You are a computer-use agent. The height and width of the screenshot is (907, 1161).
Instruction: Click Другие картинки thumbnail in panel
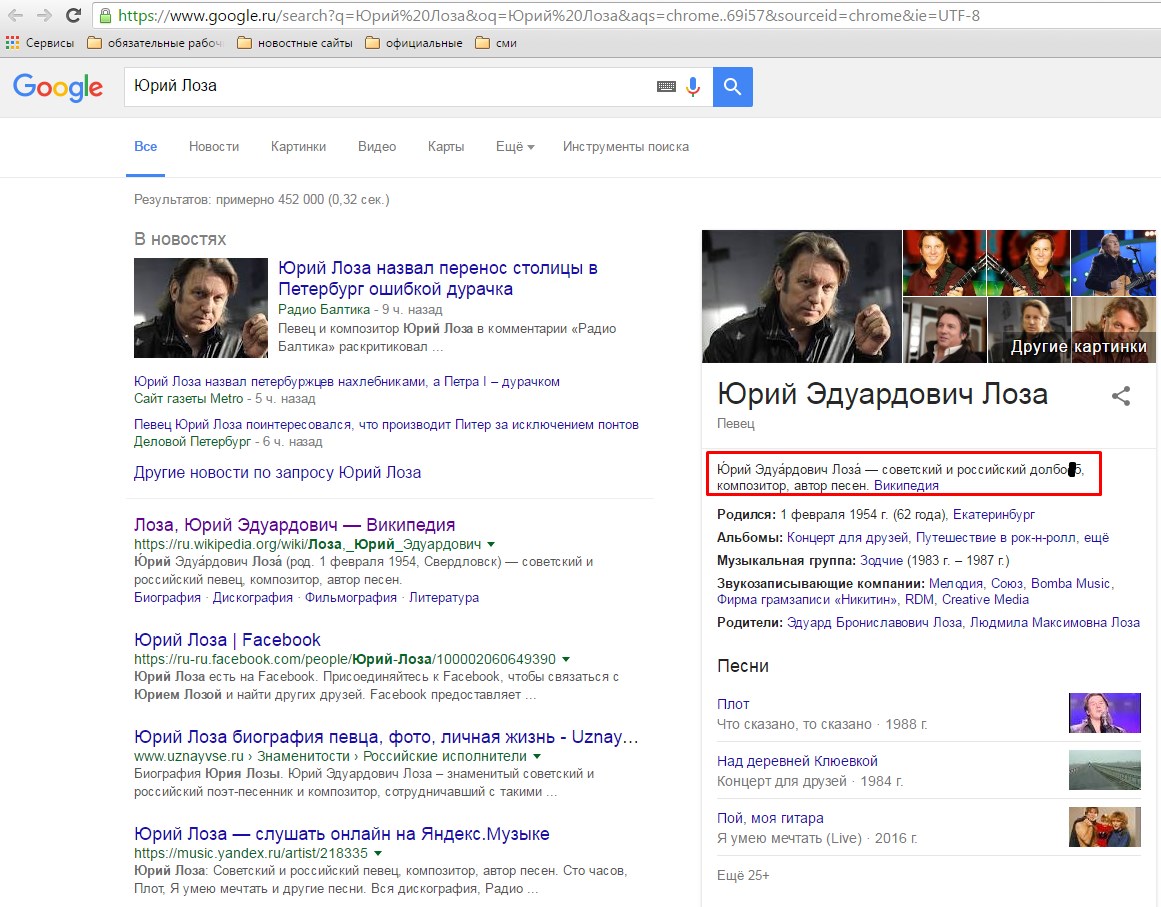(x=1078, y=346)
